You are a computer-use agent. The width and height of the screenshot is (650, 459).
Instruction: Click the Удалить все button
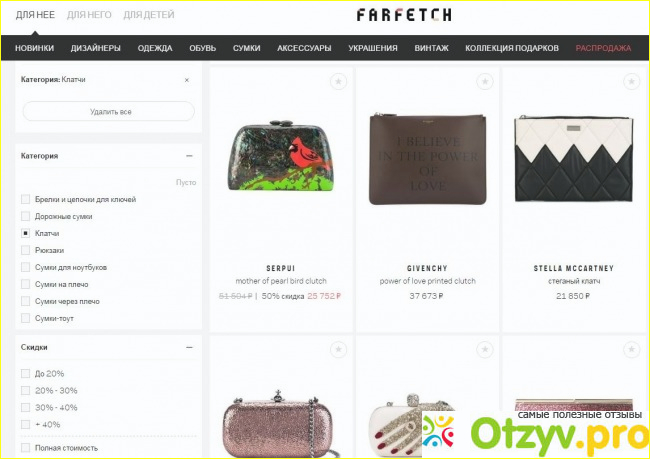tap(109, 112)
